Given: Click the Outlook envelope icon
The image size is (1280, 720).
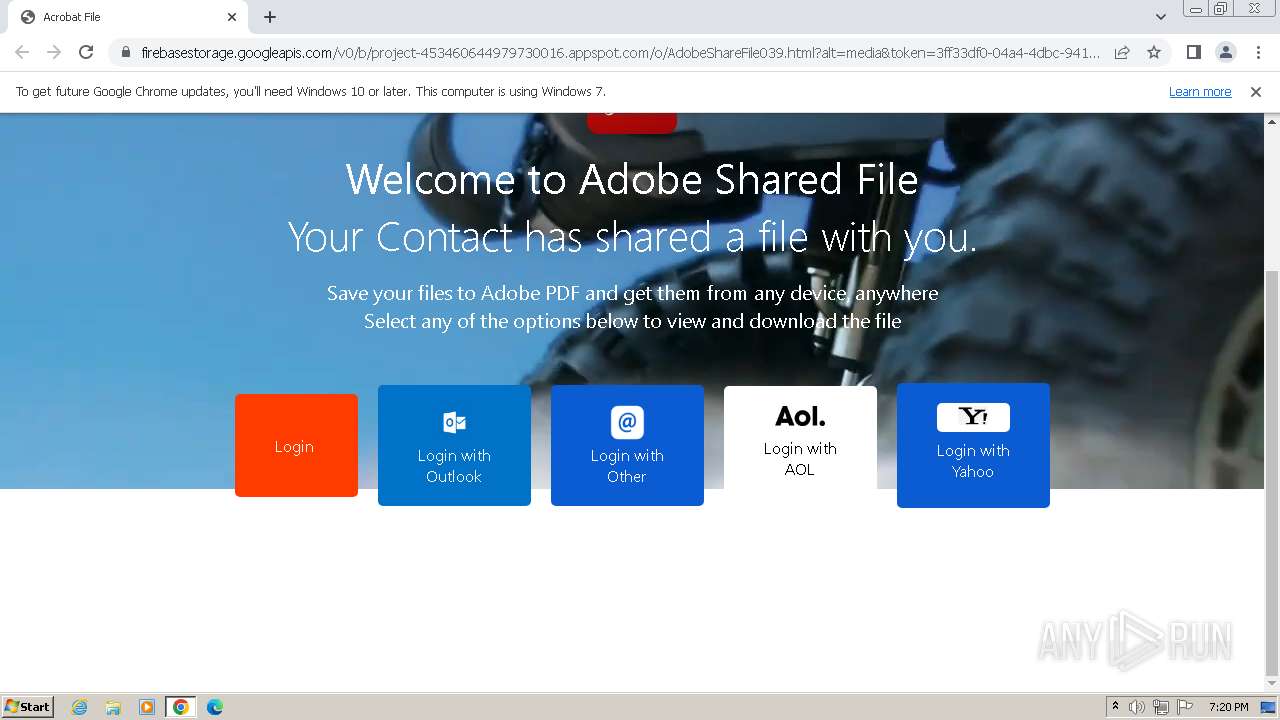Looking at the screenshot, I should pos(454,422).
